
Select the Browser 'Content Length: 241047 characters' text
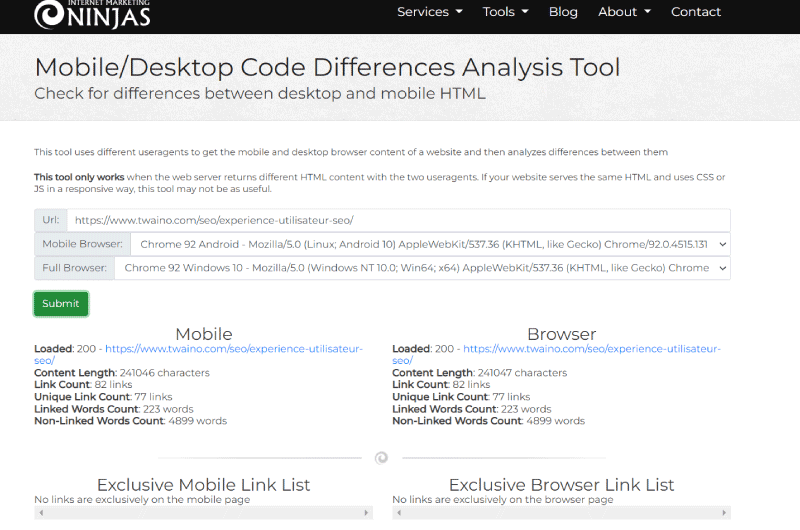click(x=480, y=373)
